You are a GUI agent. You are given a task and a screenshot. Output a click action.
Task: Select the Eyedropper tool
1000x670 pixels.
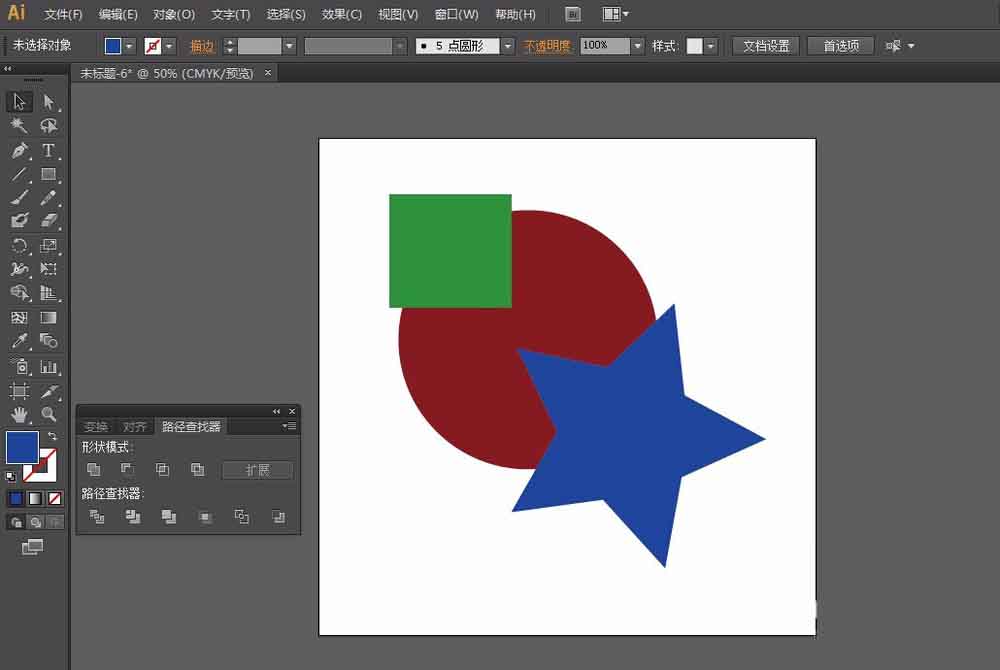[19, 341]
